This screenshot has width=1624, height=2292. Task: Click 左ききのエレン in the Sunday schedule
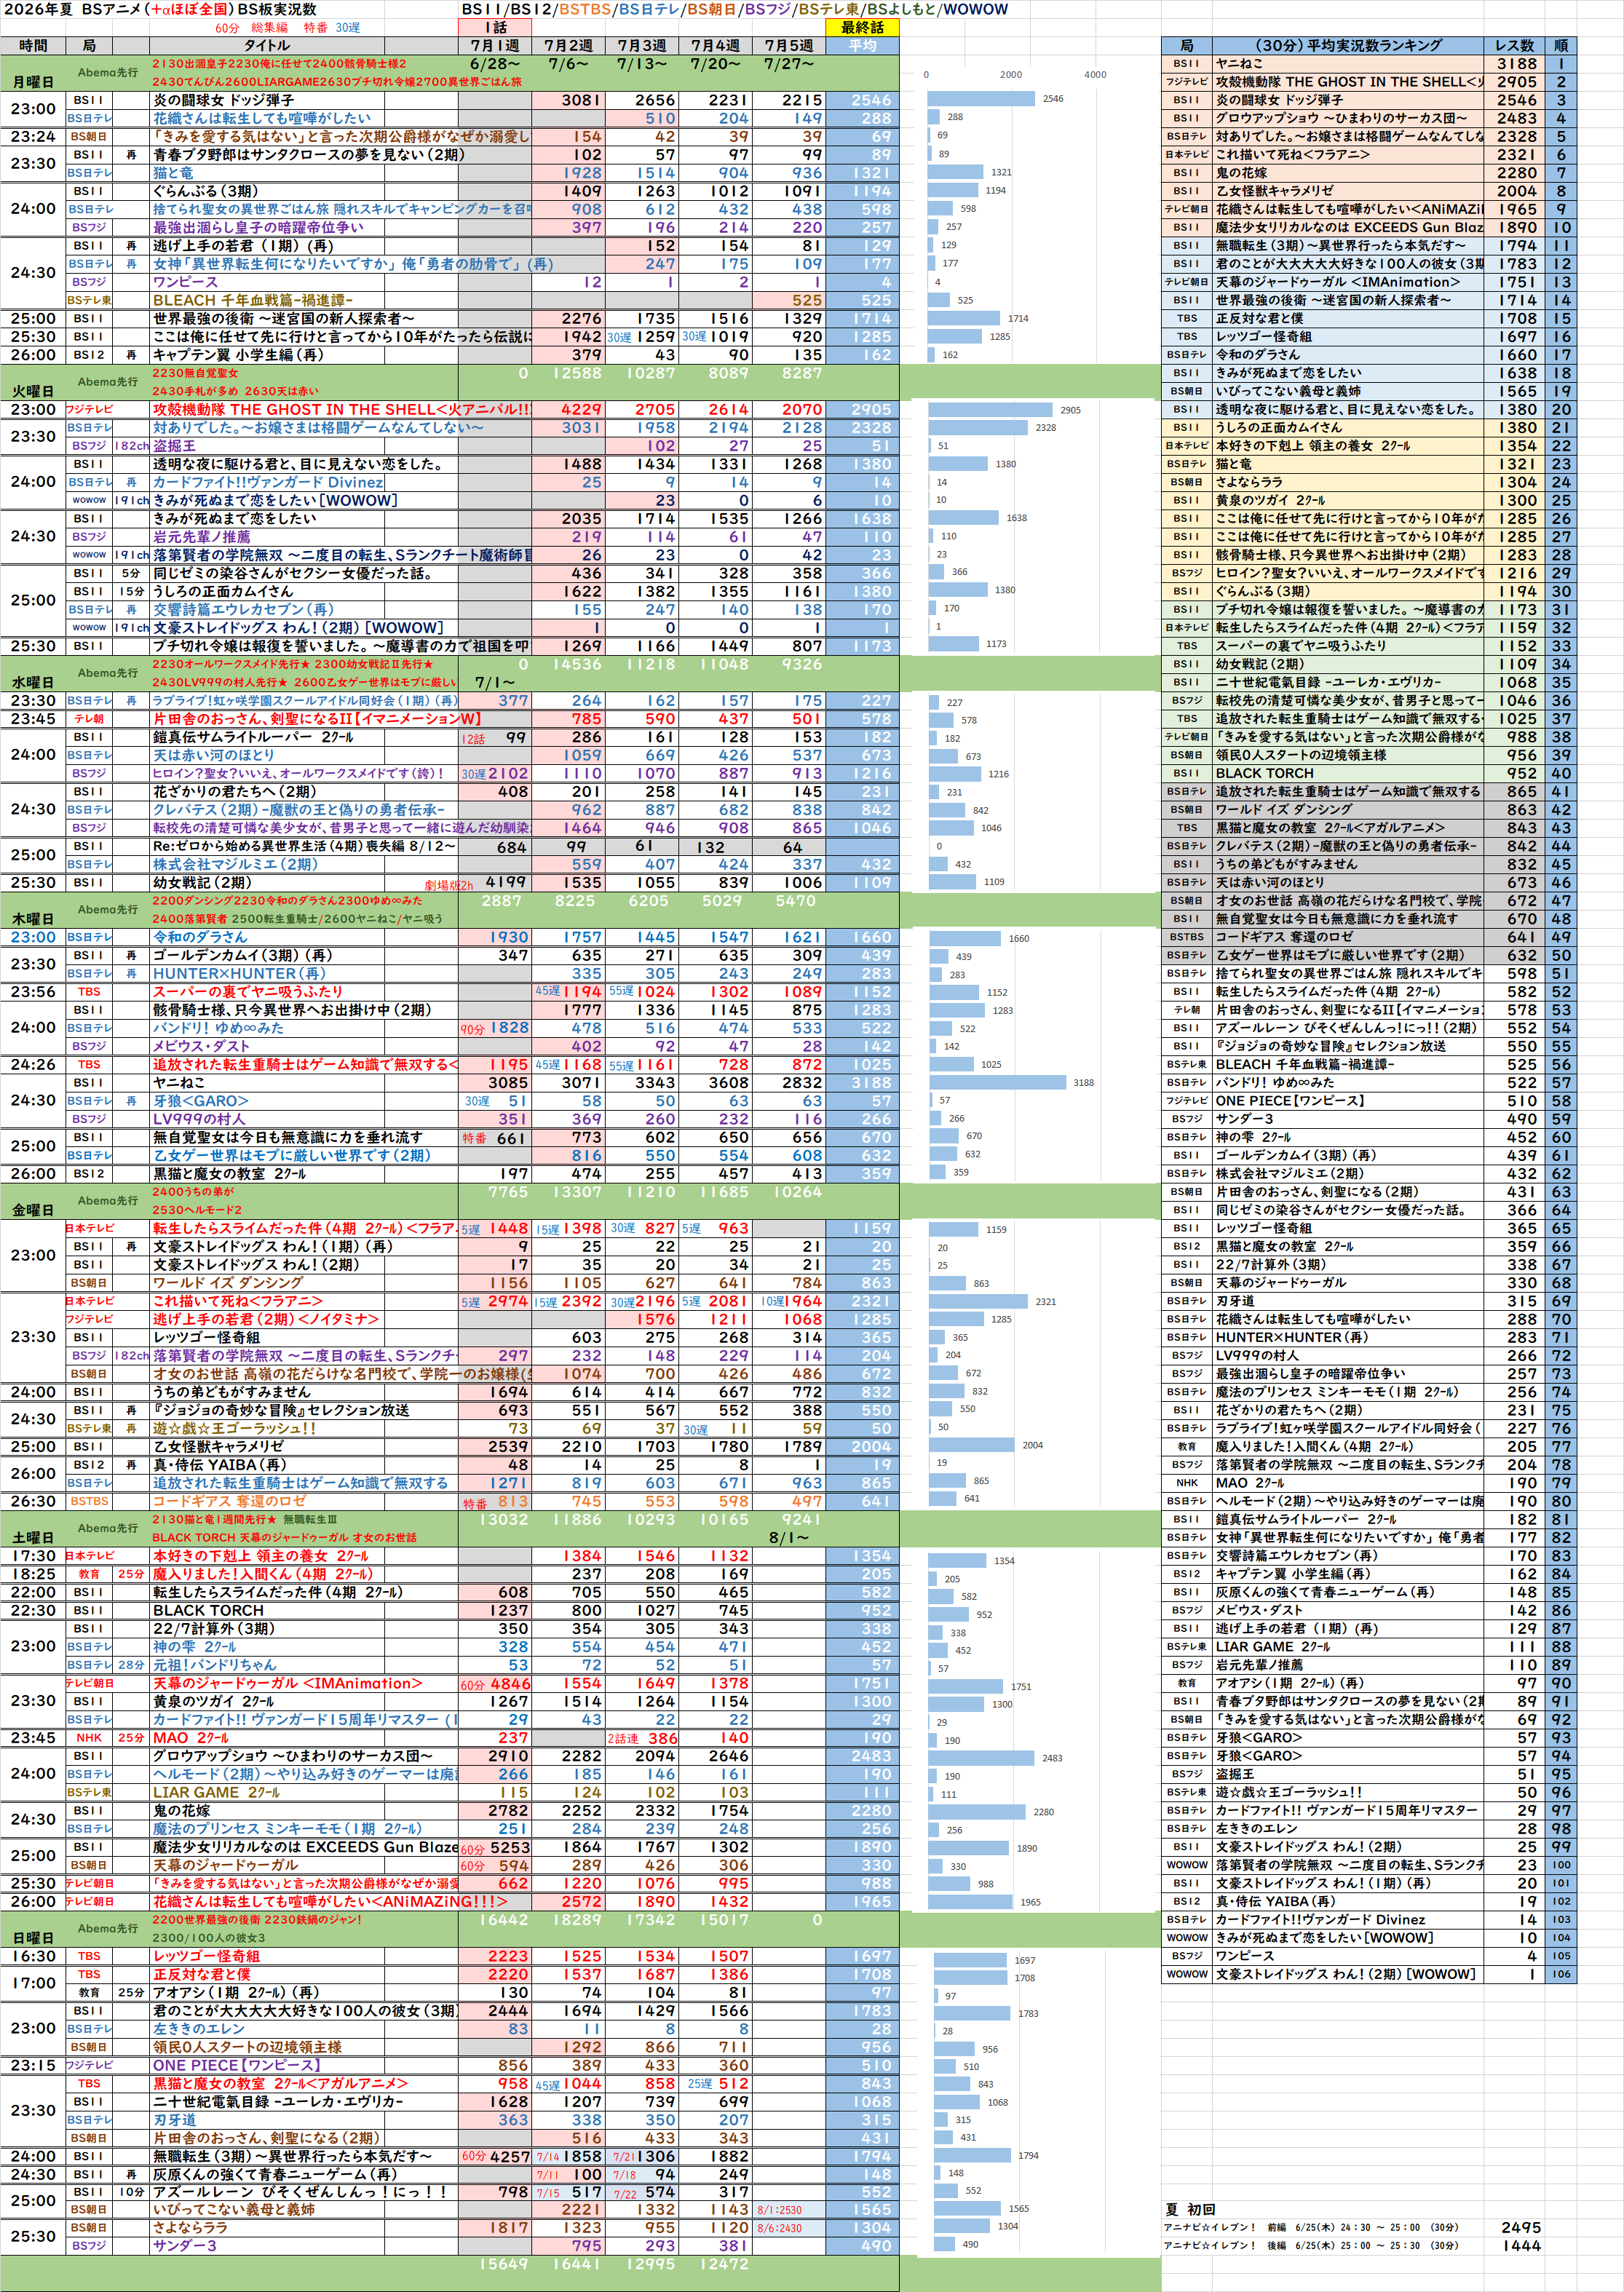(x=198, y=2028)
